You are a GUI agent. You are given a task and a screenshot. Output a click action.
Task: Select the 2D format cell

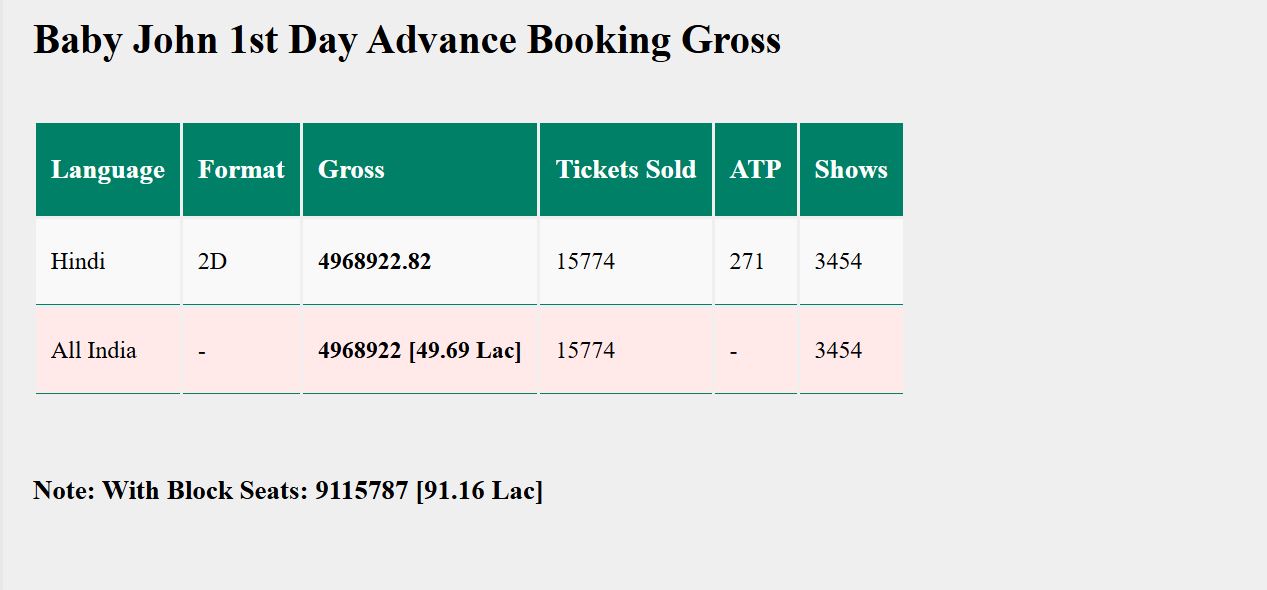coord(212,262)
